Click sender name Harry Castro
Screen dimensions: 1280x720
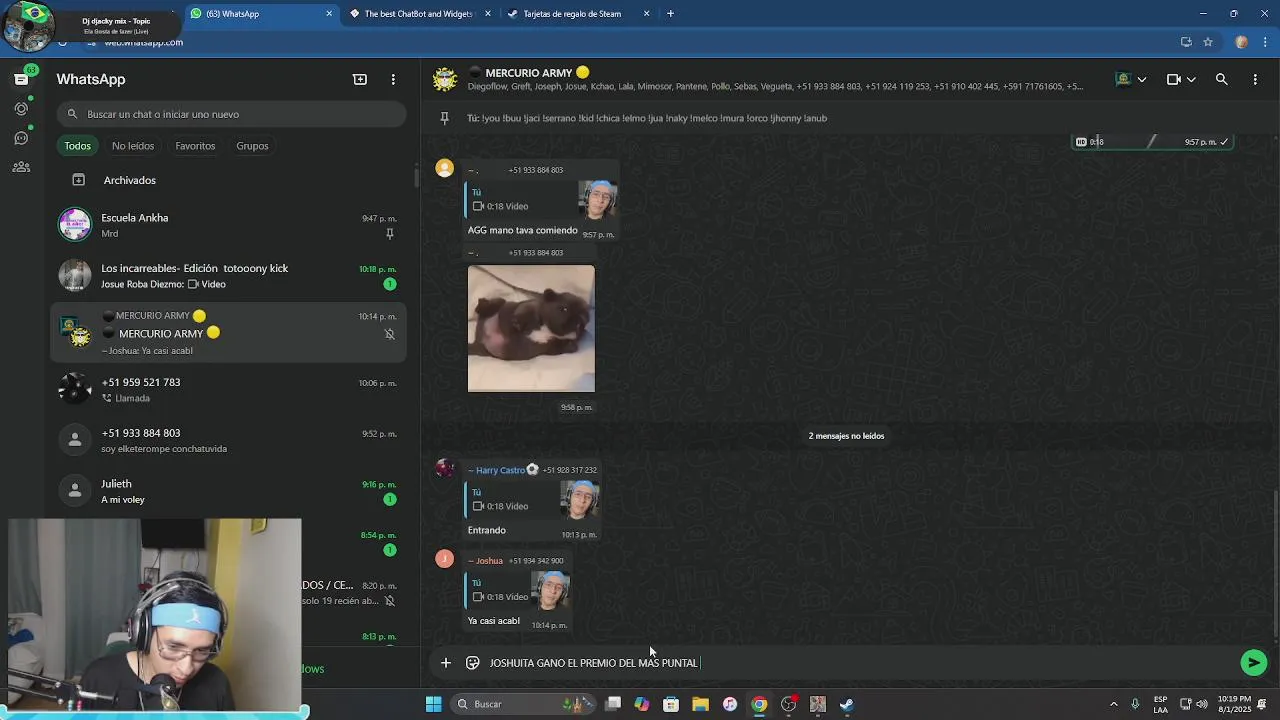500,470
